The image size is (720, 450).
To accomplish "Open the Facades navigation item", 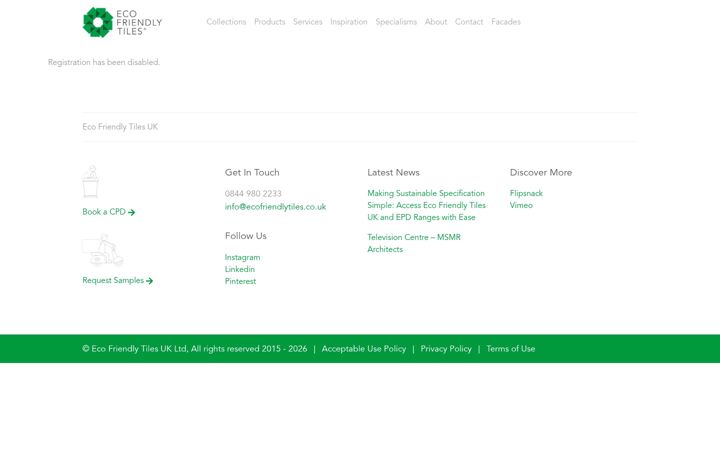I will point(506,22).
